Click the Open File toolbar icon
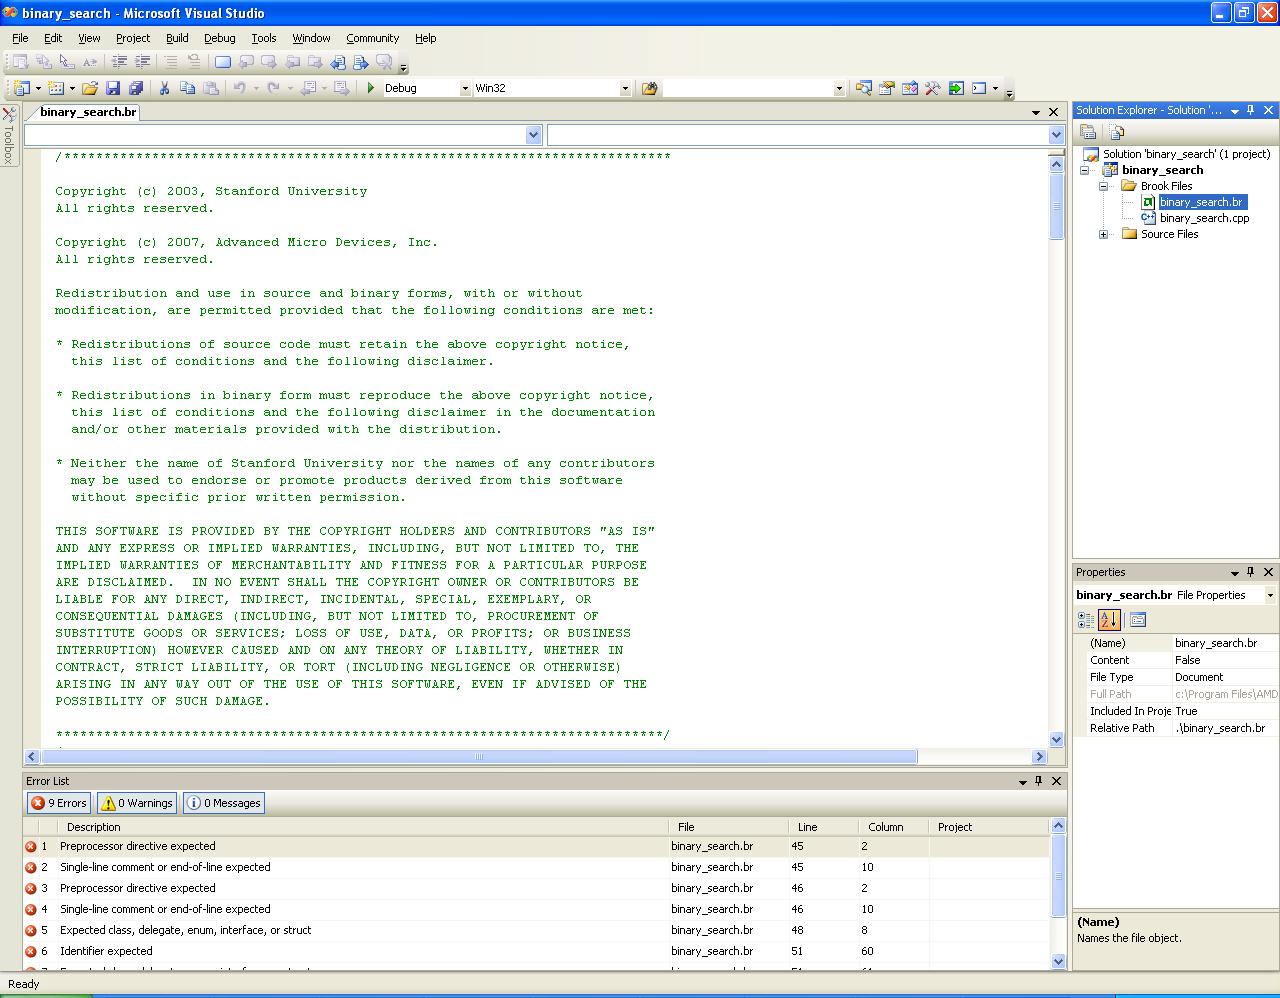This screenshot has width=1280, height=998. [x=90, y=88]
